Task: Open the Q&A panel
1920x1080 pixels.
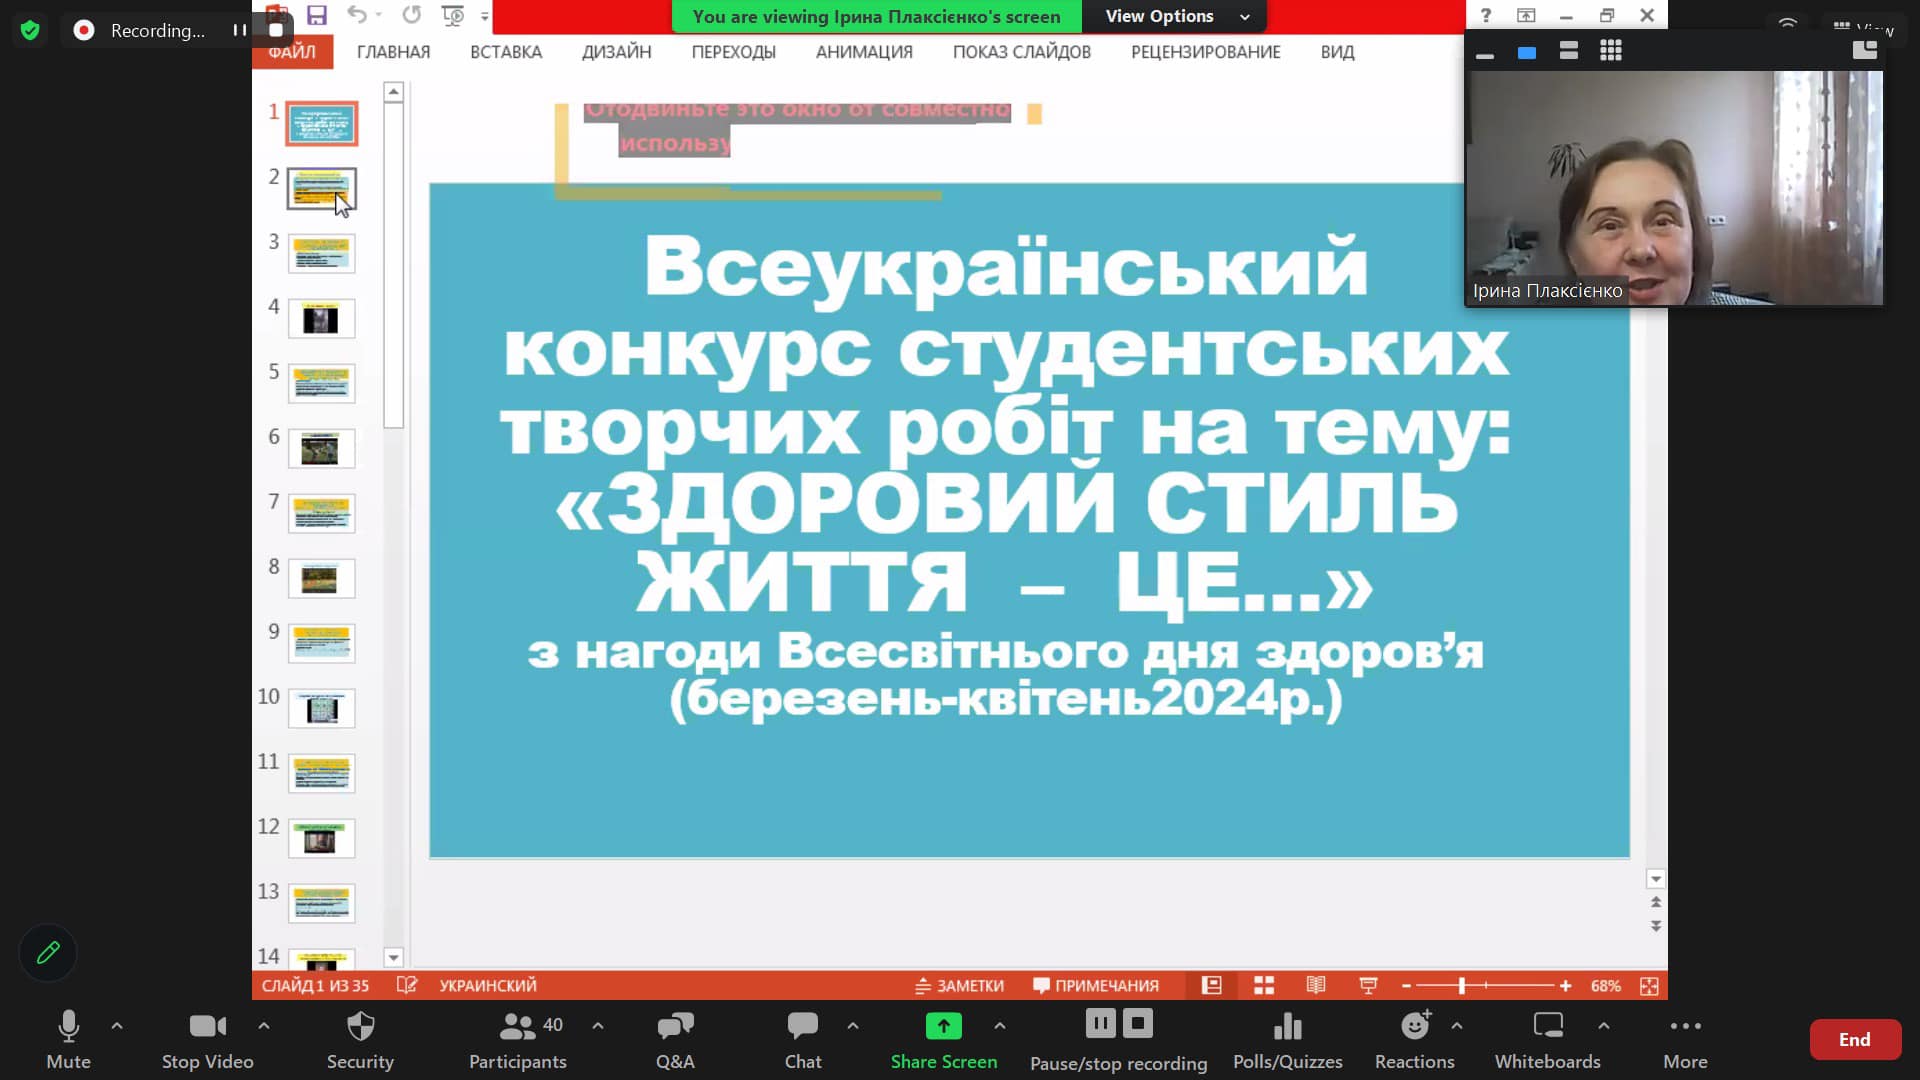Action: click(675, 1040)
